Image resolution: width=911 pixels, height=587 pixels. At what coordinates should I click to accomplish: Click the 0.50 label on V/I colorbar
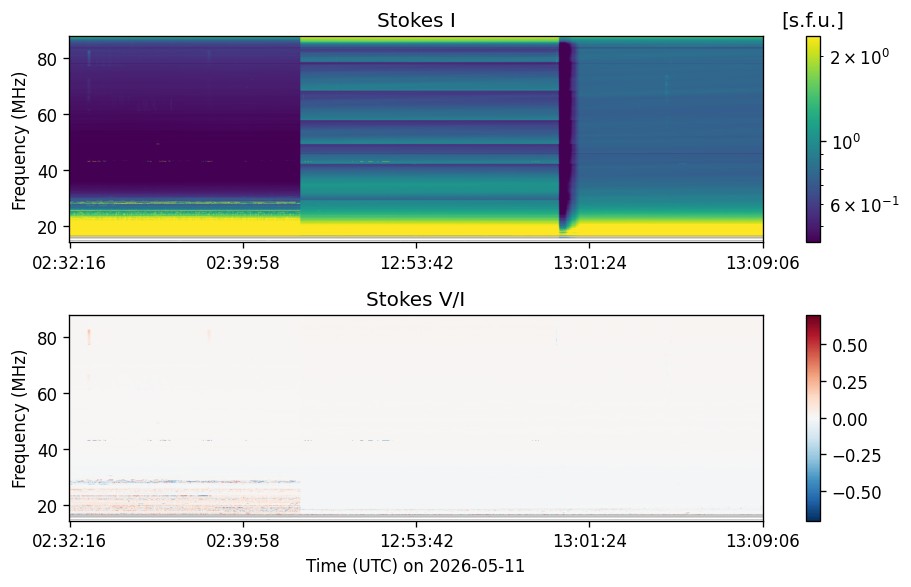tap(849, 346)
